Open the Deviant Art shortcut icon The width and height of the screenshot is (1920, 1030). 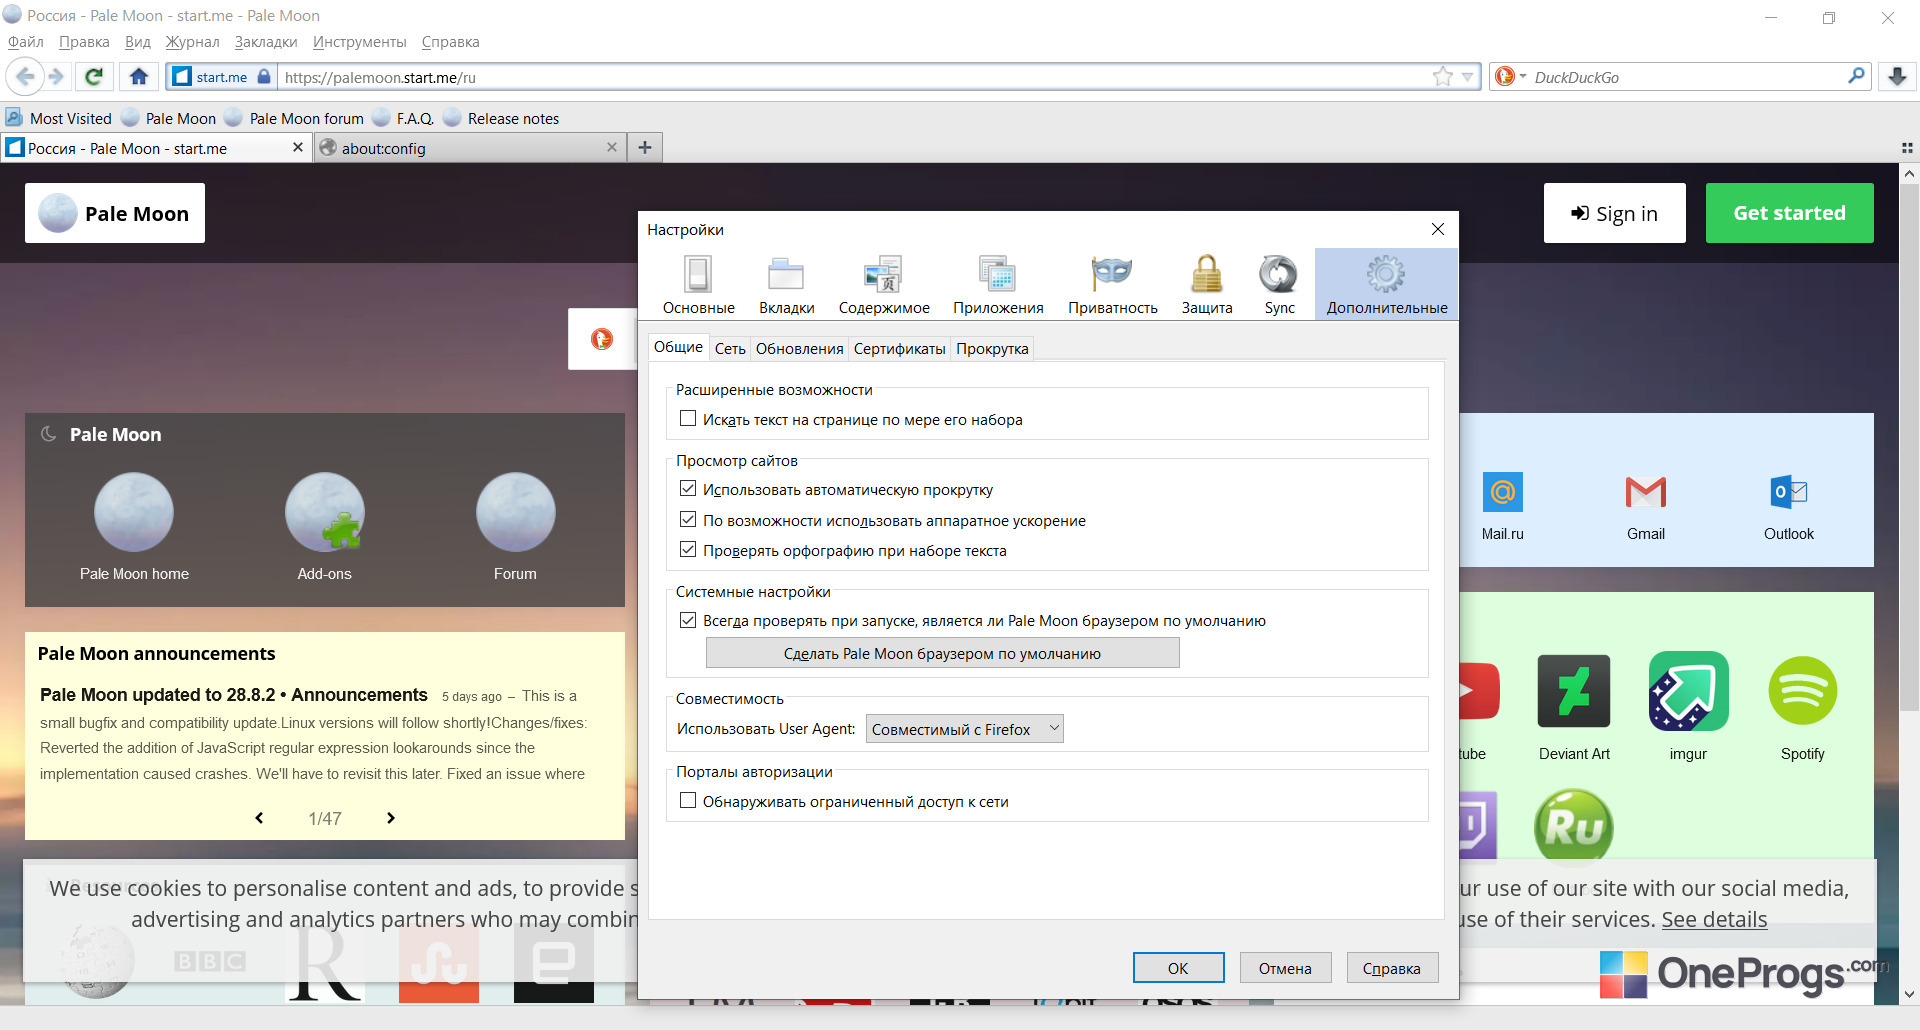pos(1574,691)
